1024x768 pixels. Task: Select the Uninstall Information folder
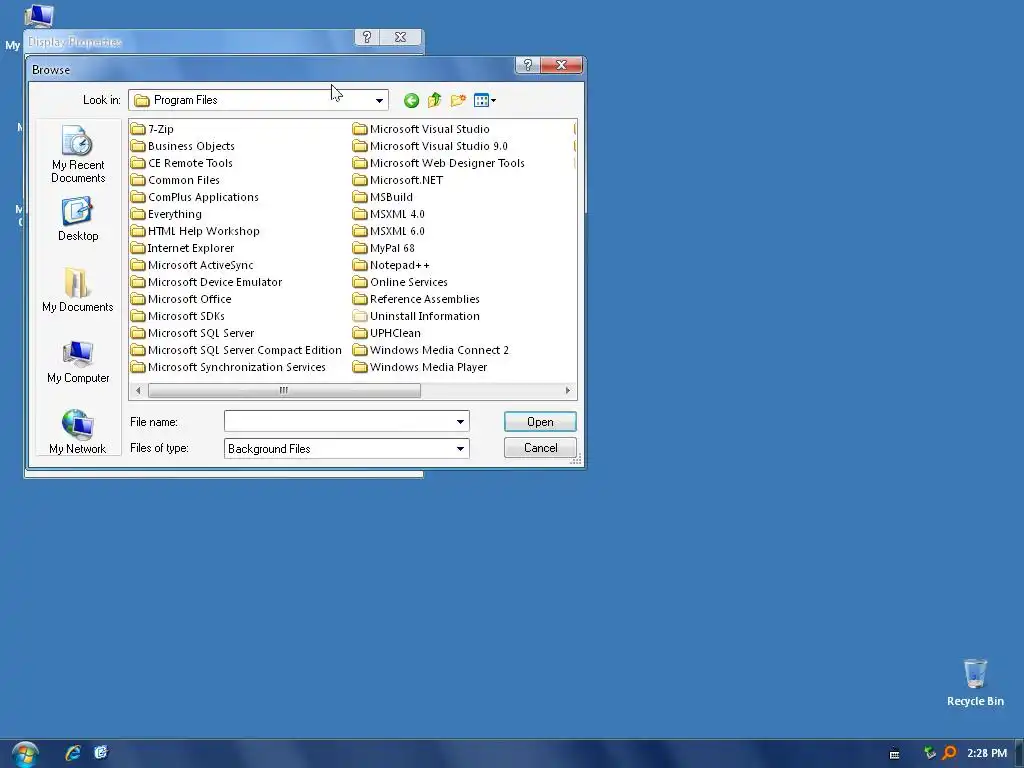coord(416,316)
